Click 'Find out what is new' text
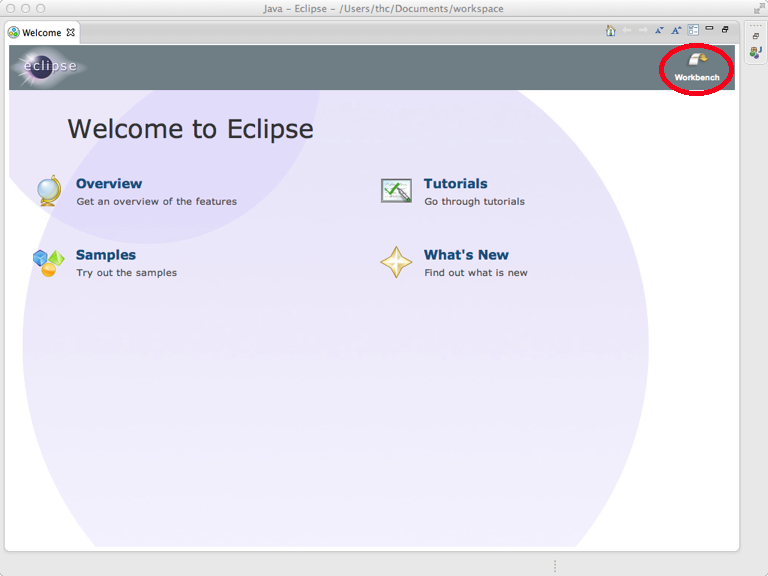This screenshot has width=768, height=576. tap(476, 273)
